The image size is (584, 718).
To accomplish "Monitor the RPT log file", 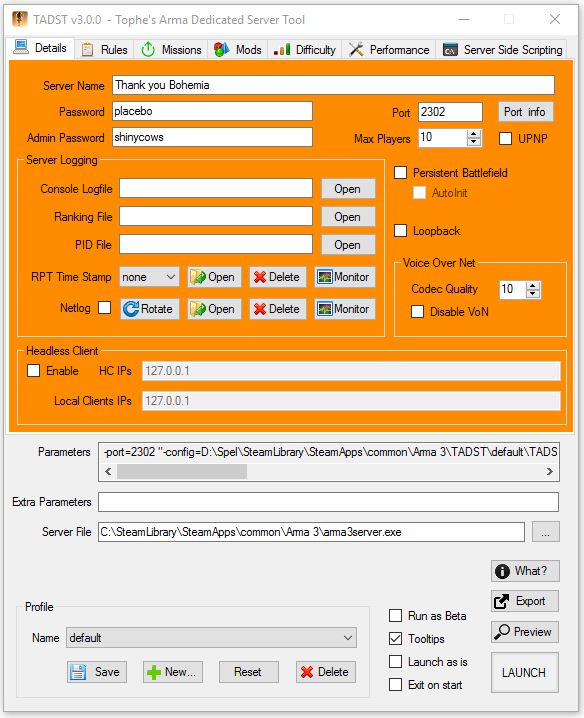I will [x=344, y=277].
